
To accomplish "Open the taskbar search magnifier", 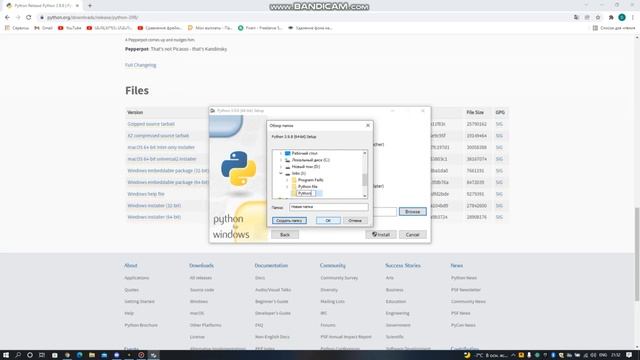I will click(18, 355).
